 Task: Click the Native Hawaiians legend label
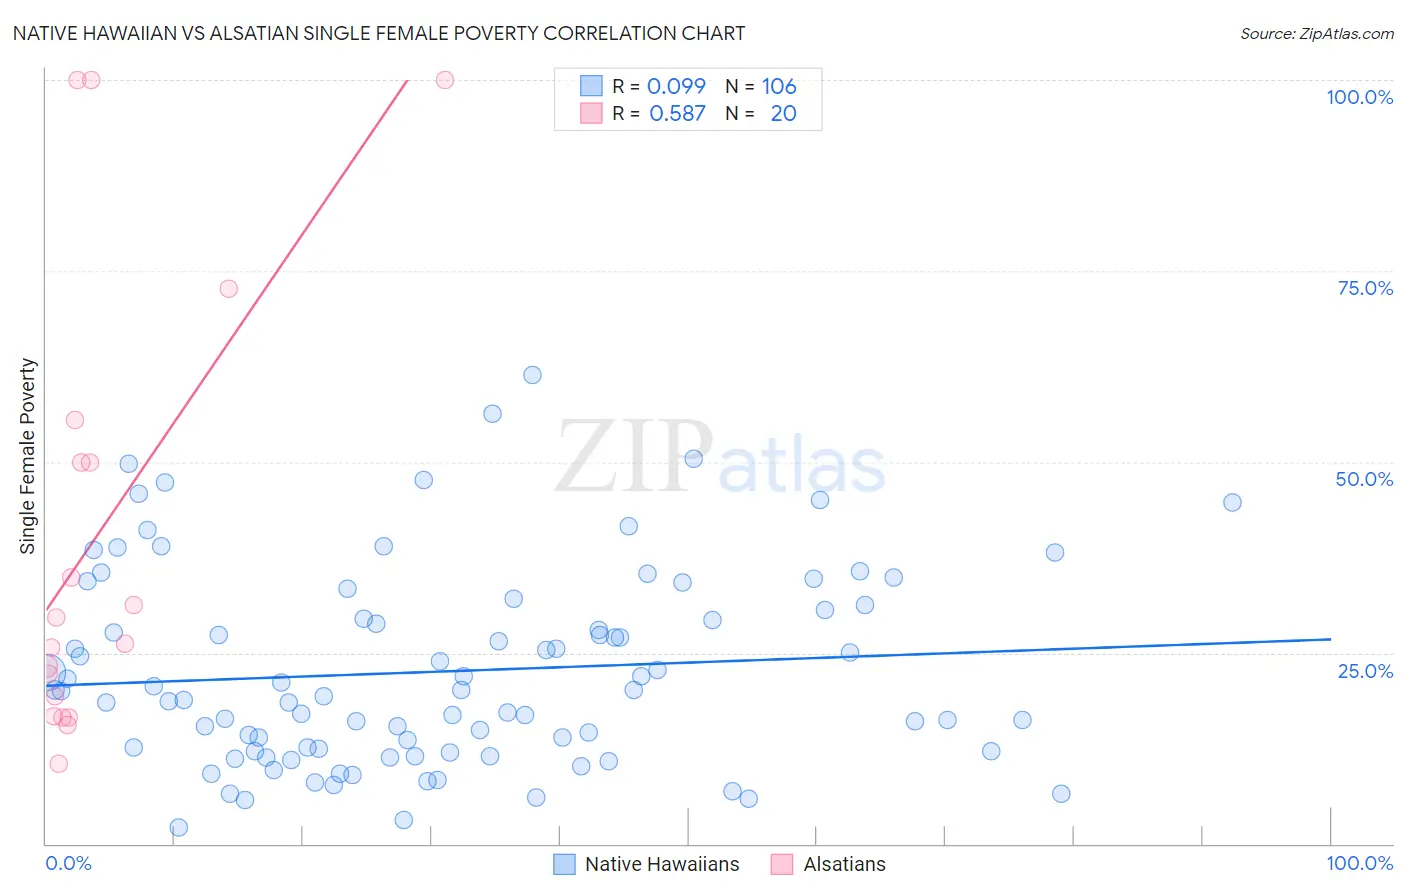(662, 864)
